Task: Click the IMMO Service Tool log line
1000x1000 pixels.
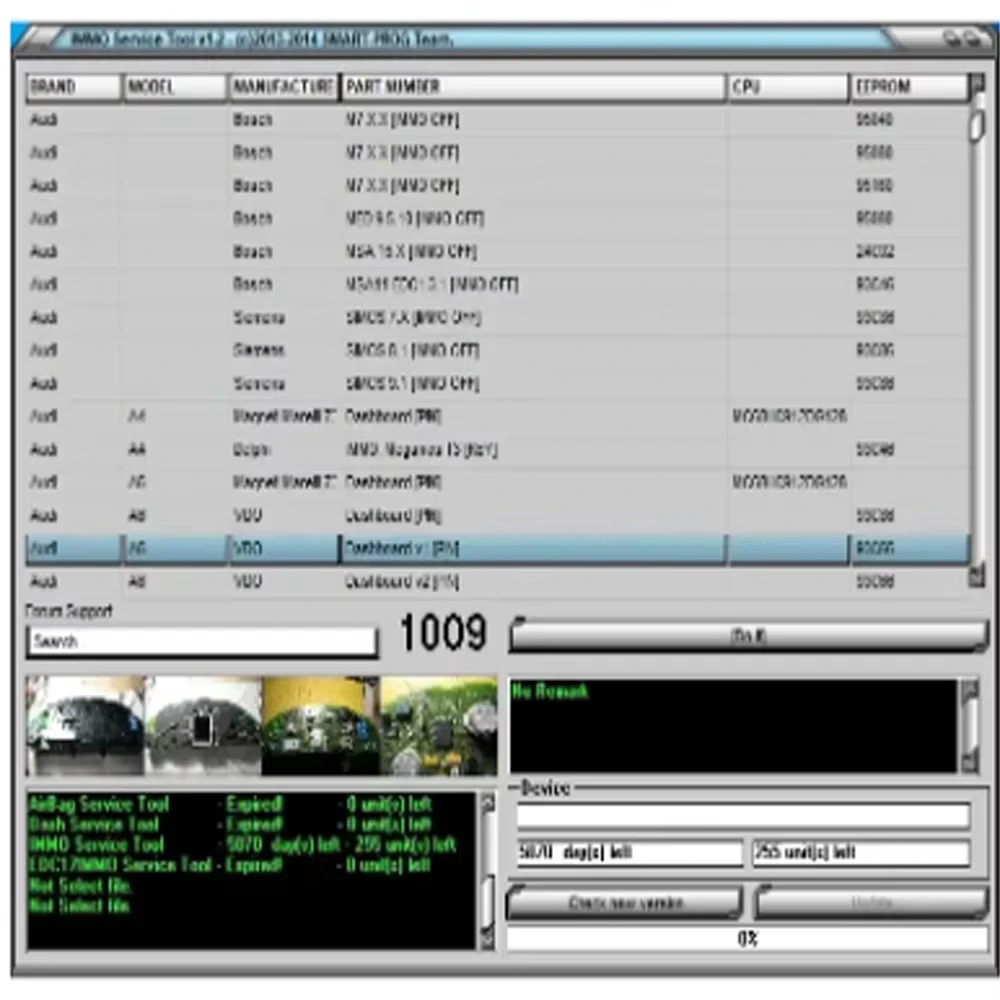Action: [x=242, y=845]
